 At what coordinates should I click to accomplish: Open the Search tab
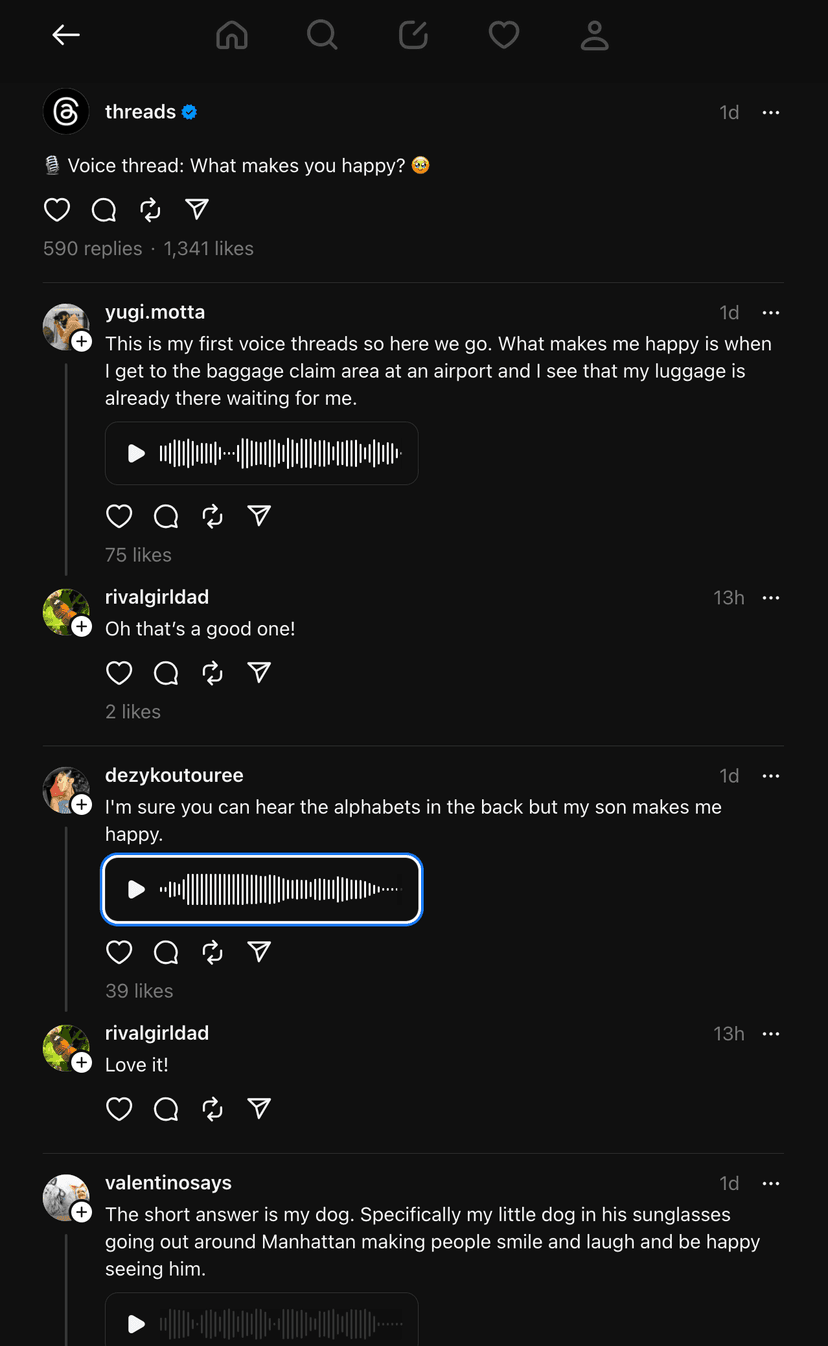(322, 35)
